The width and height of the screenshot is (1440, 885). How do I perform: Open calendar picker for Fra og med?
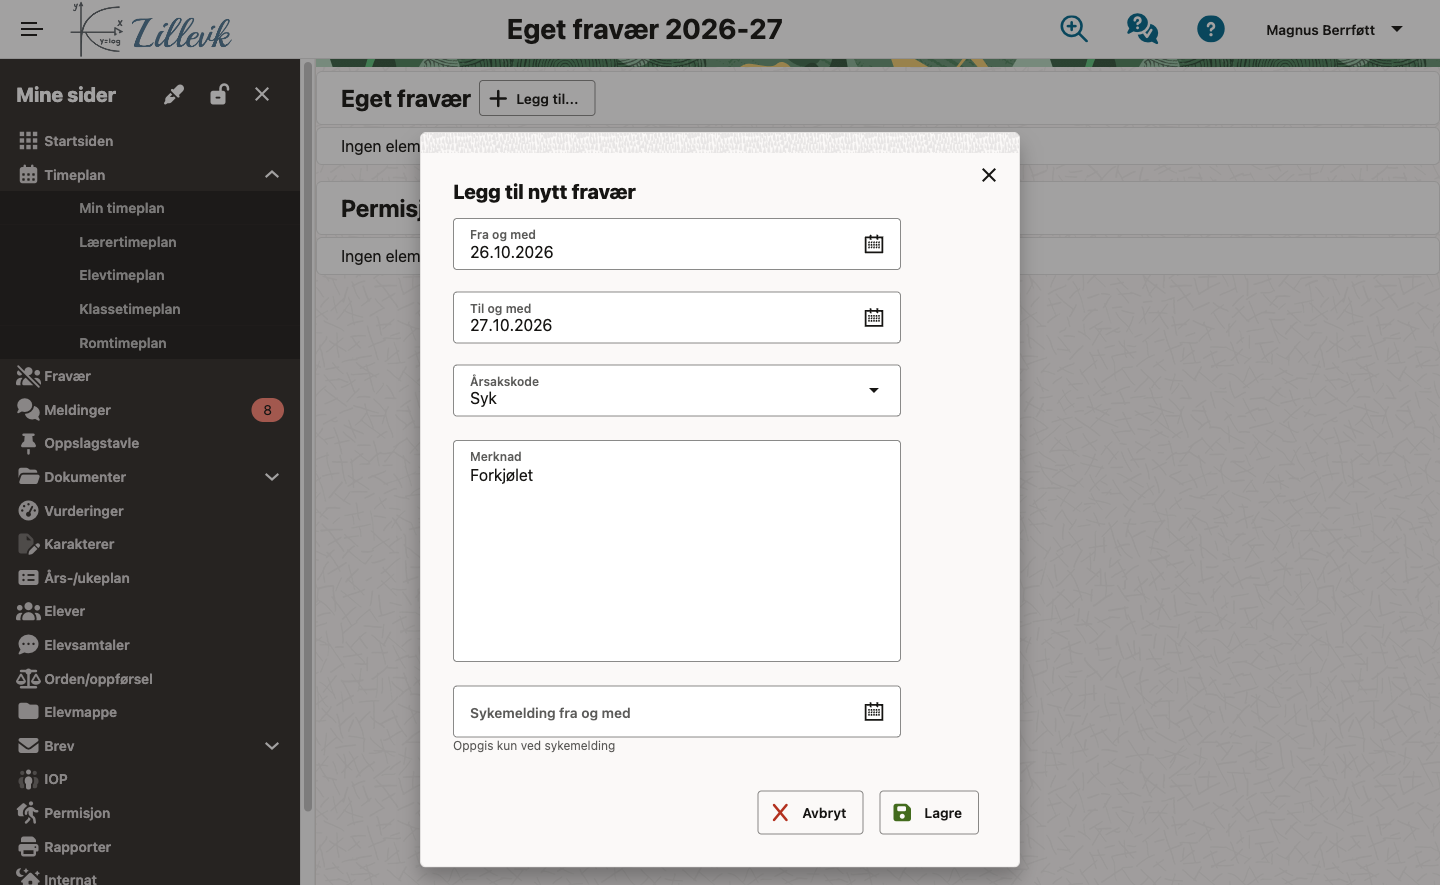[874, 244]
